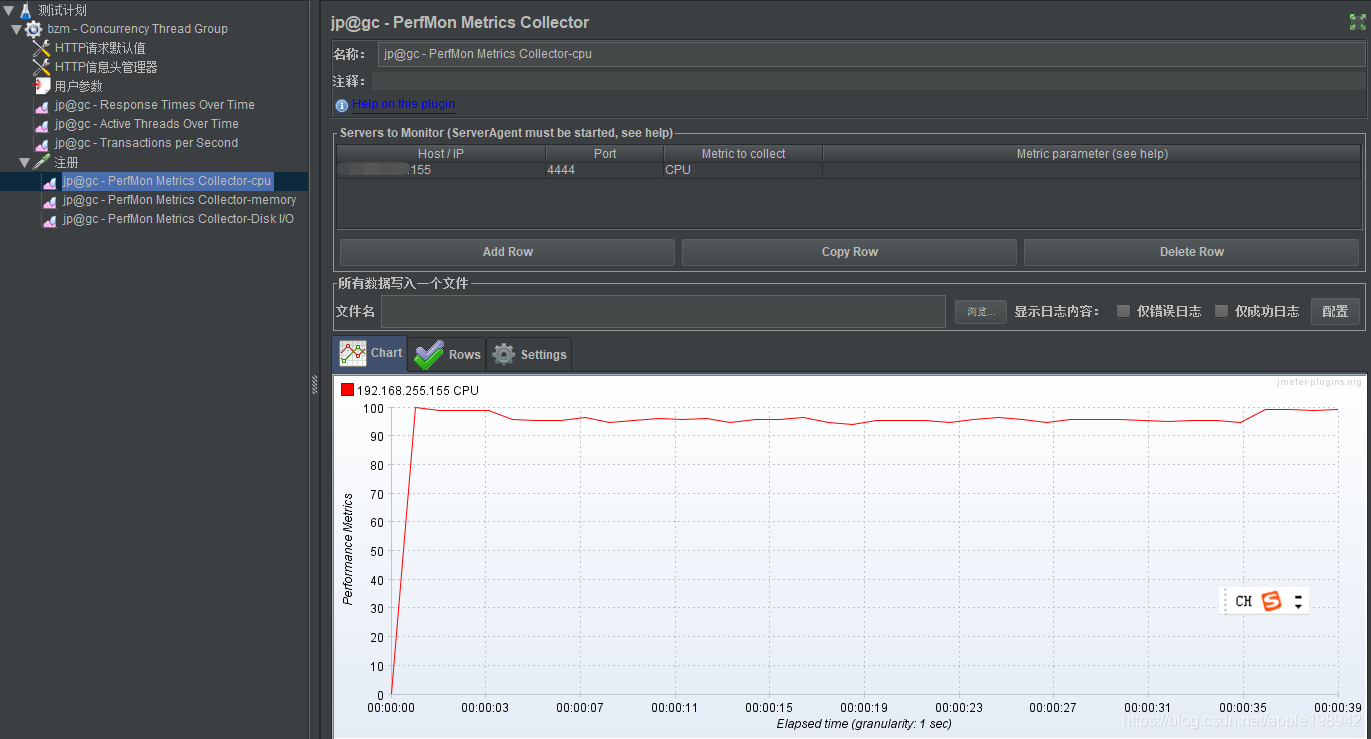The width and height of the screenshot is (1371, 739).
Task: Select bzm - Concurrency Thread Group item
Action: (x=137, y=29)
